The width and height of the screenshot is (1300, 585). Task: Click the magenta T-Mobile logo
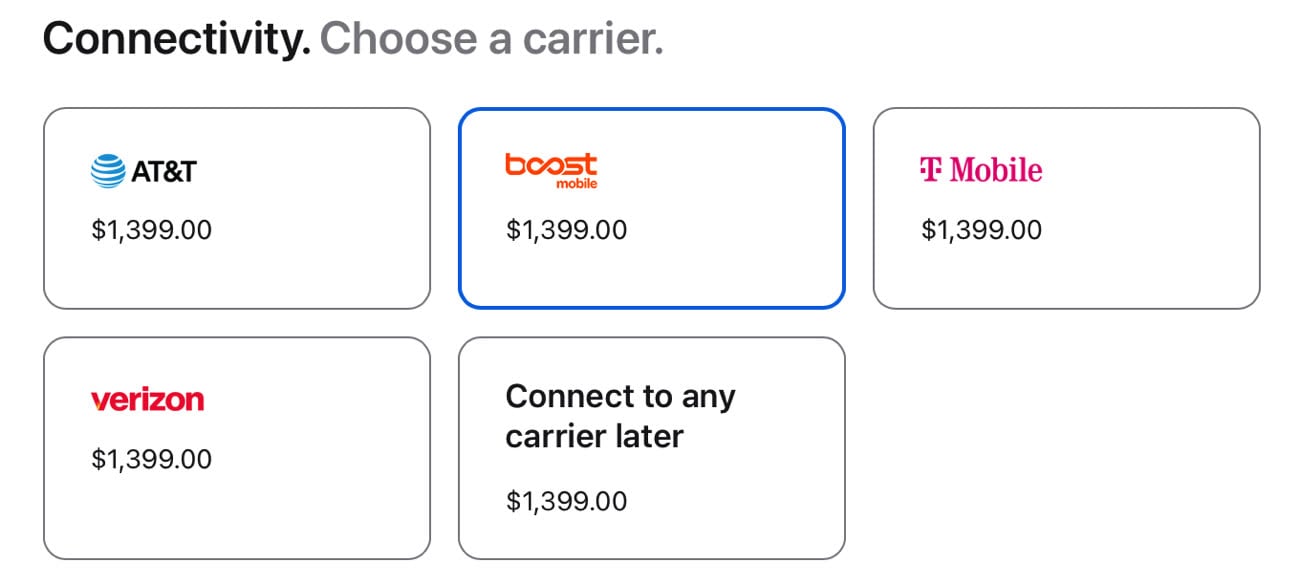(981, 170)
